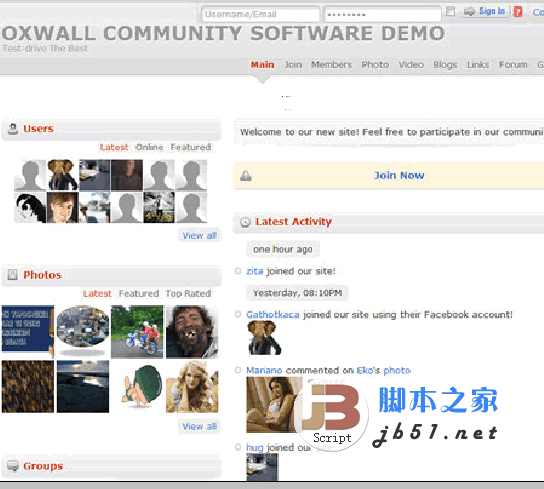Click the Latest Activity heading
The width and height of the screenshot is (544, 489).
[x=294, y=222]
